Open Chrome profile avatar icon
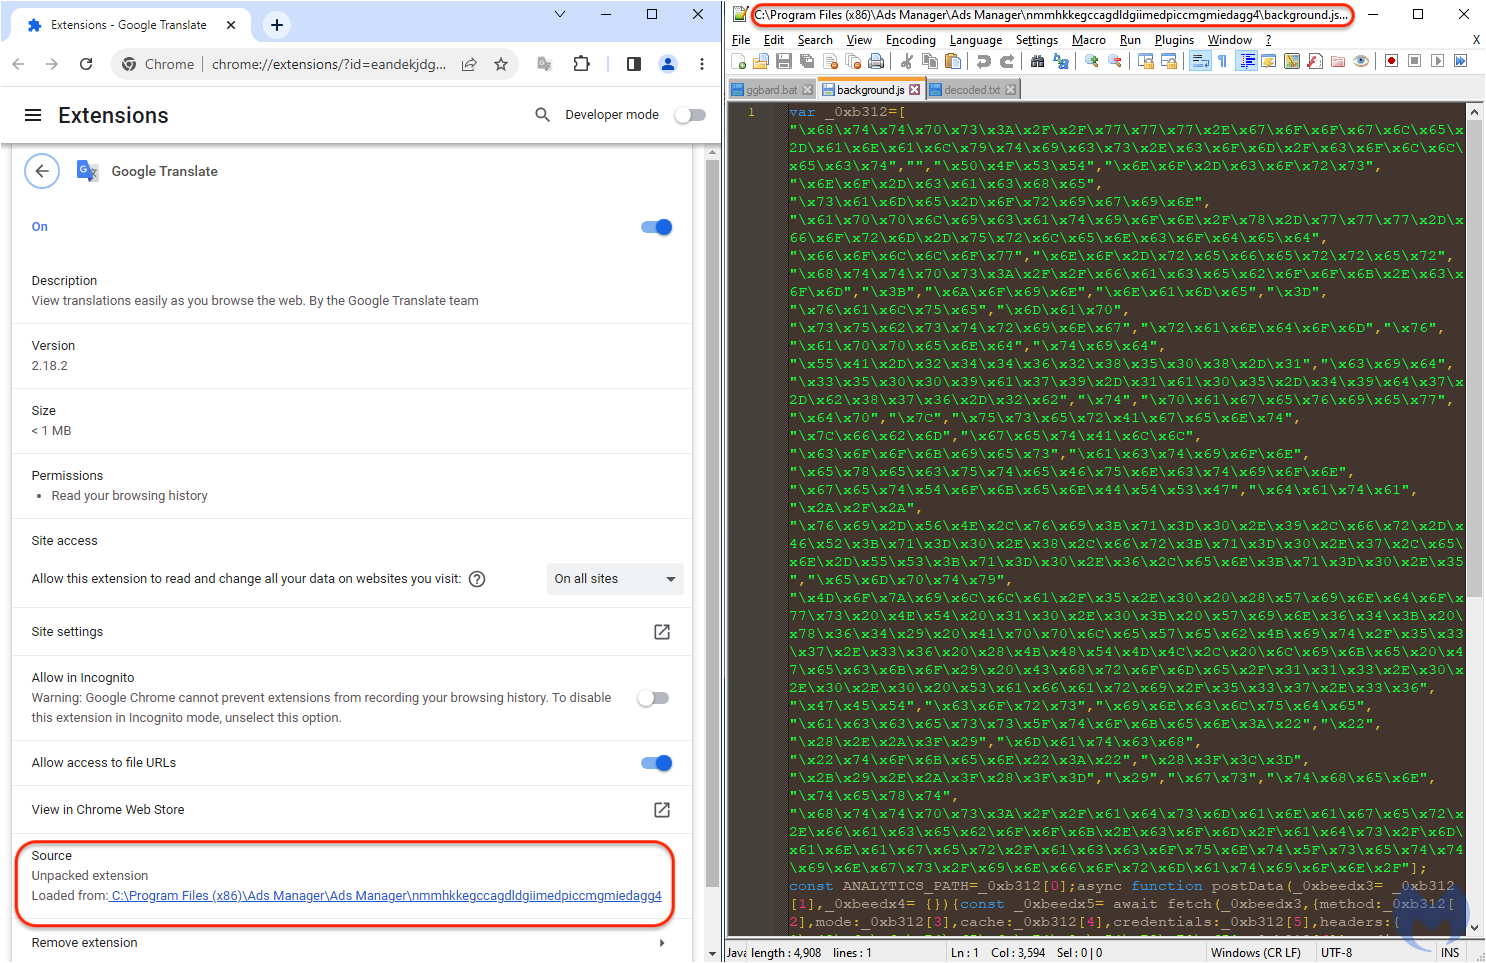This screenshot has width=1486, height=963. (667, 64)
